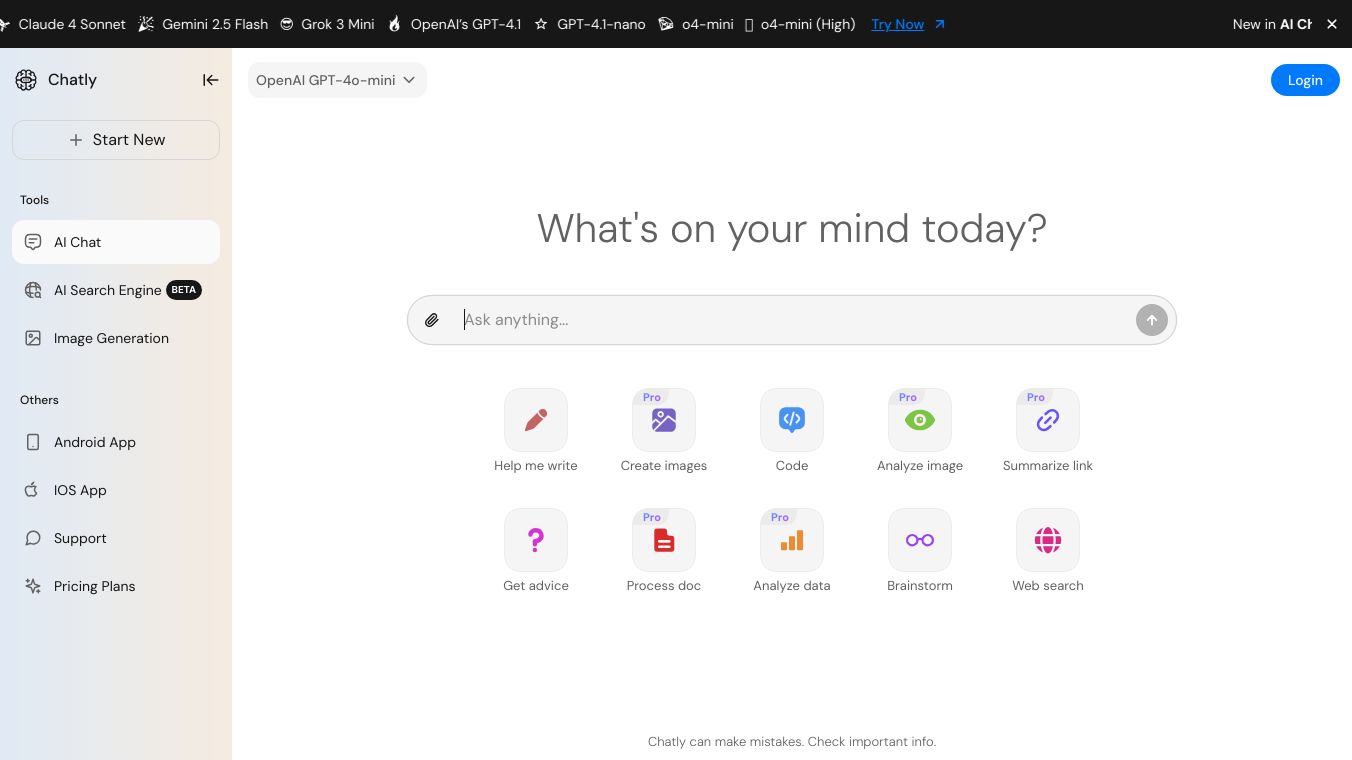Collapse the sidebar with the arrow icon
1352x760 pixels.
[x=210, y=80]
